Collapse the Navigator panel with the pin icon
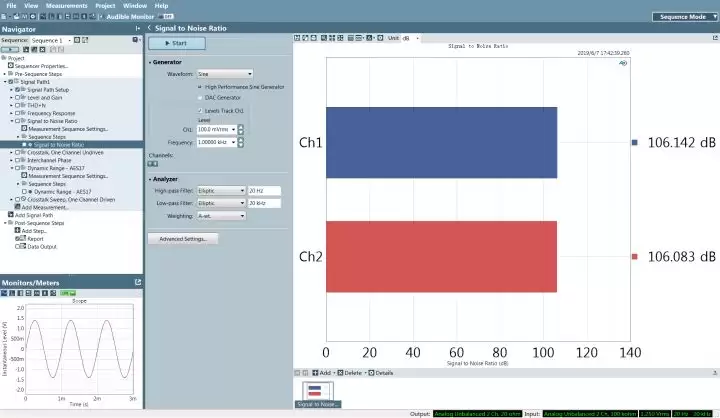The image size is (720, 418). tap(137, 28)
